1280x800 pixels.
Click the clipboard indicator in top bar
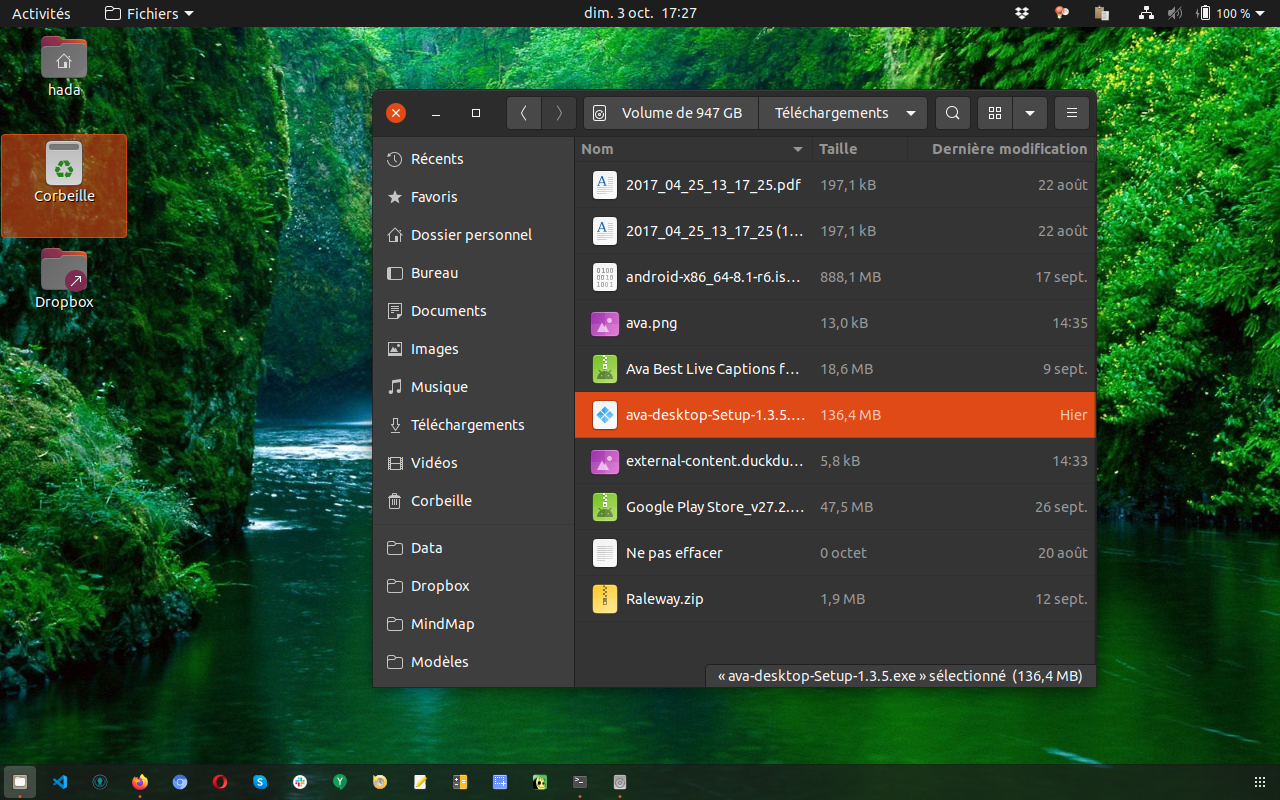(x=1102, y=13)
